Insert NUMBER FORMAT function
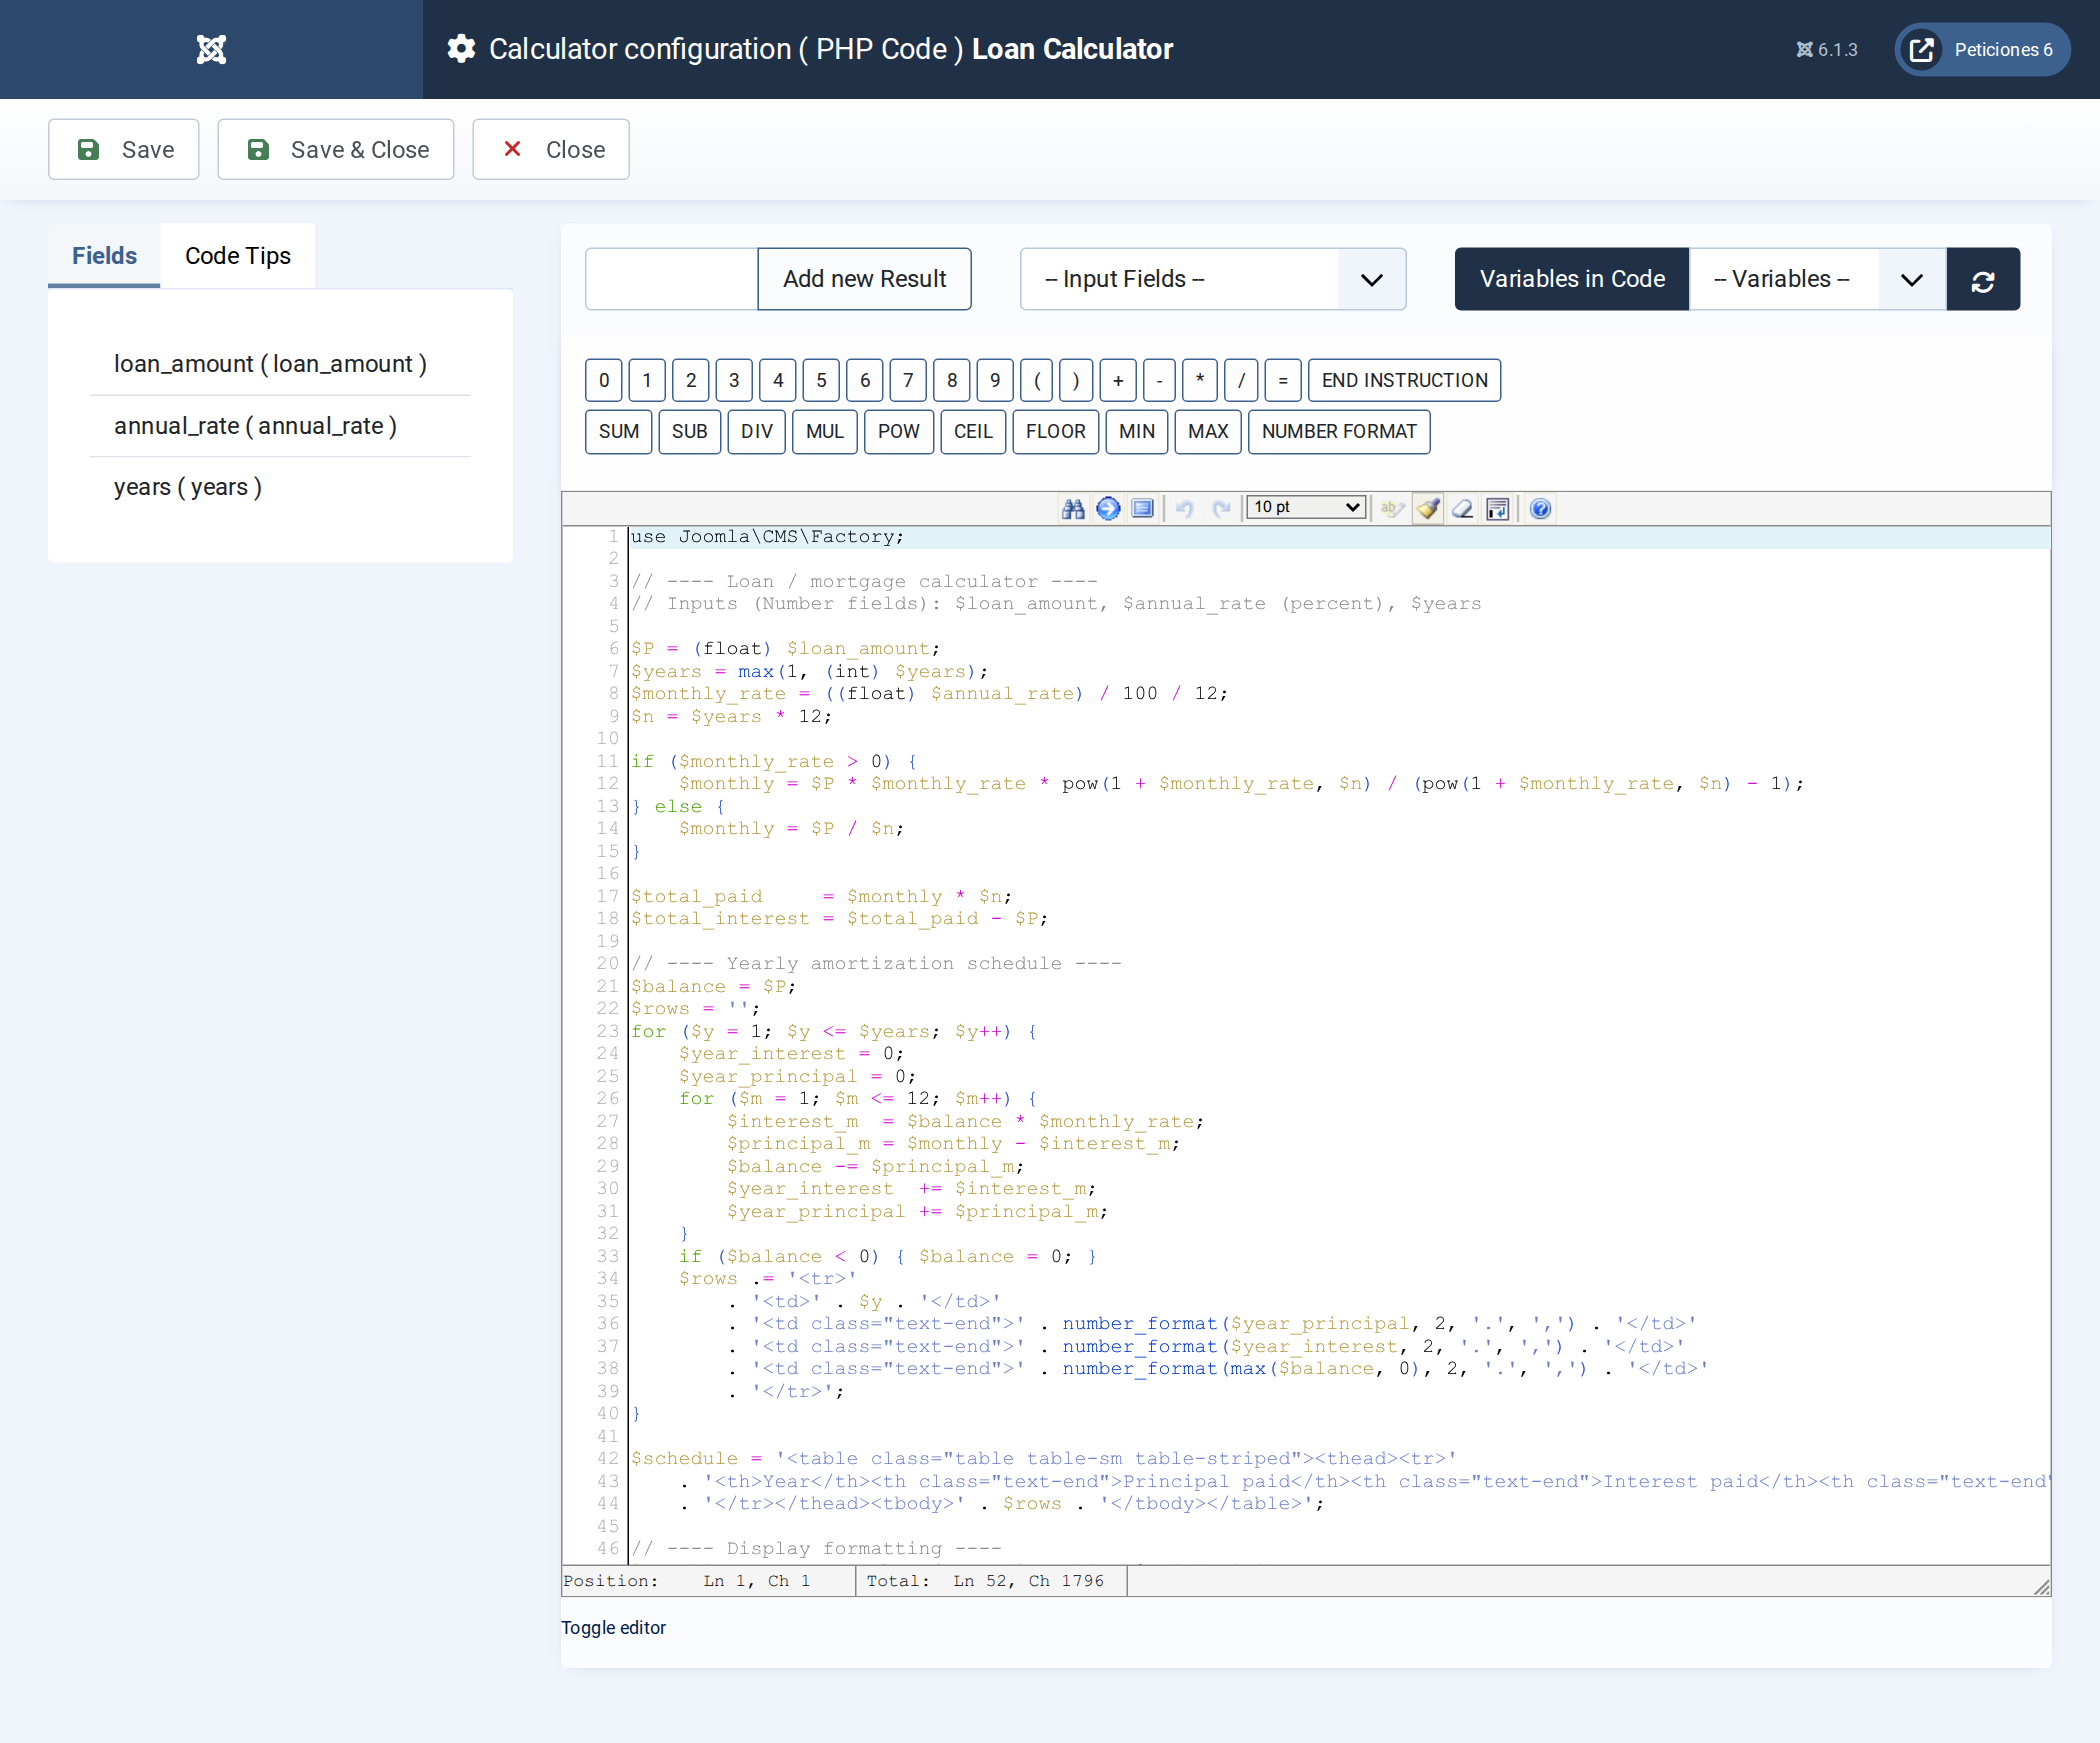 [x=1339, y=431]
